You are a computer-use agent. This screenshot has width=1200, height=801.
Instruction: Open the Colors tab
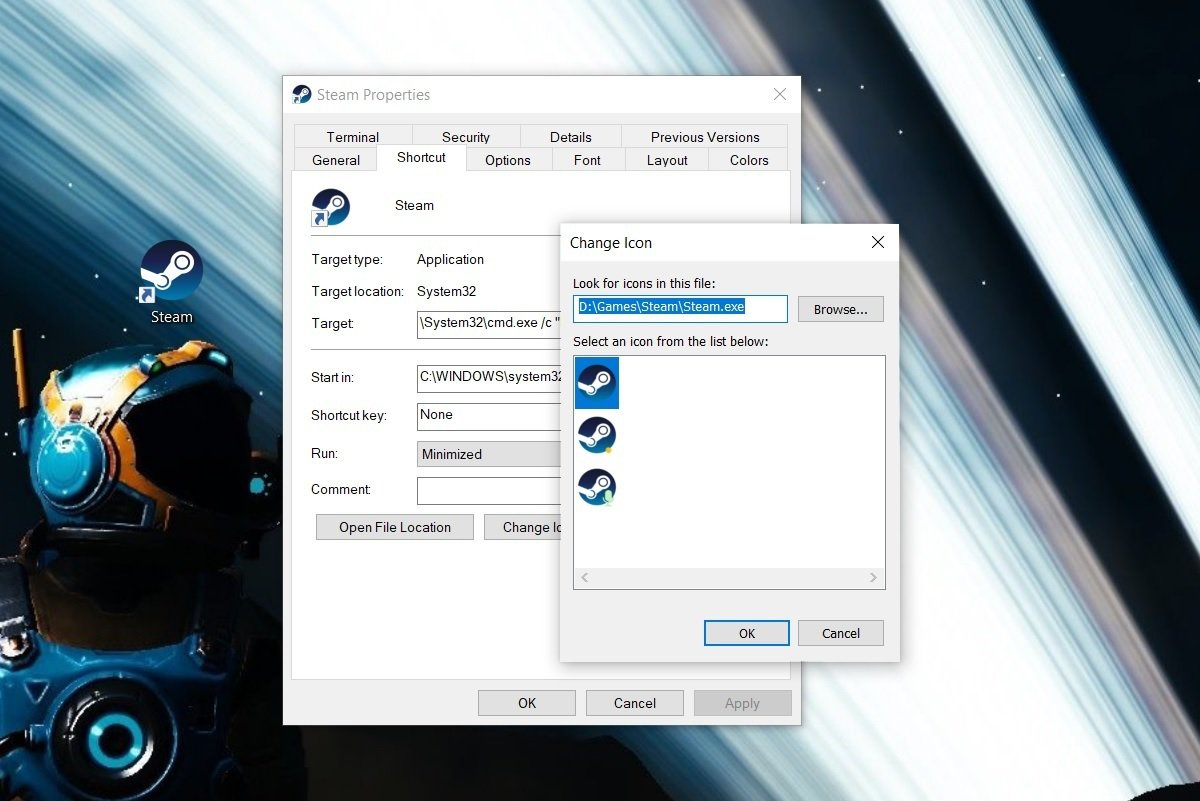pos(749,160)
